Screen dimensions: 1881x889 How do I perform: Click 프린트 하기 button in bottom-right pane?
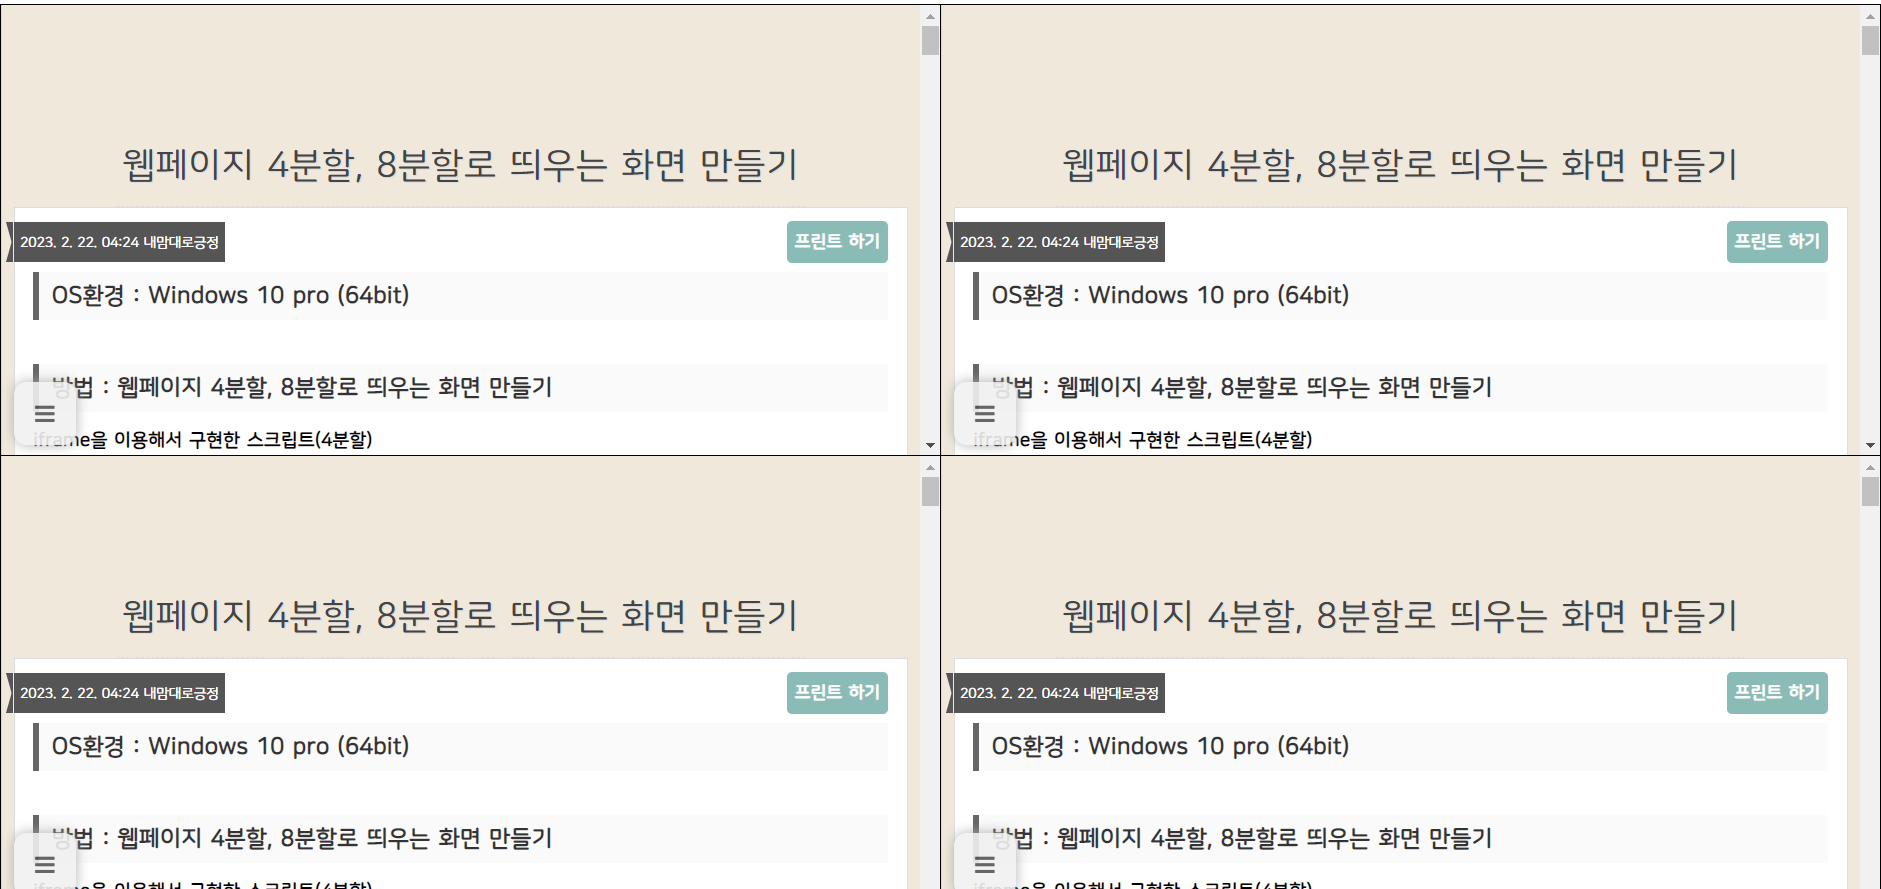point(1777,693)
